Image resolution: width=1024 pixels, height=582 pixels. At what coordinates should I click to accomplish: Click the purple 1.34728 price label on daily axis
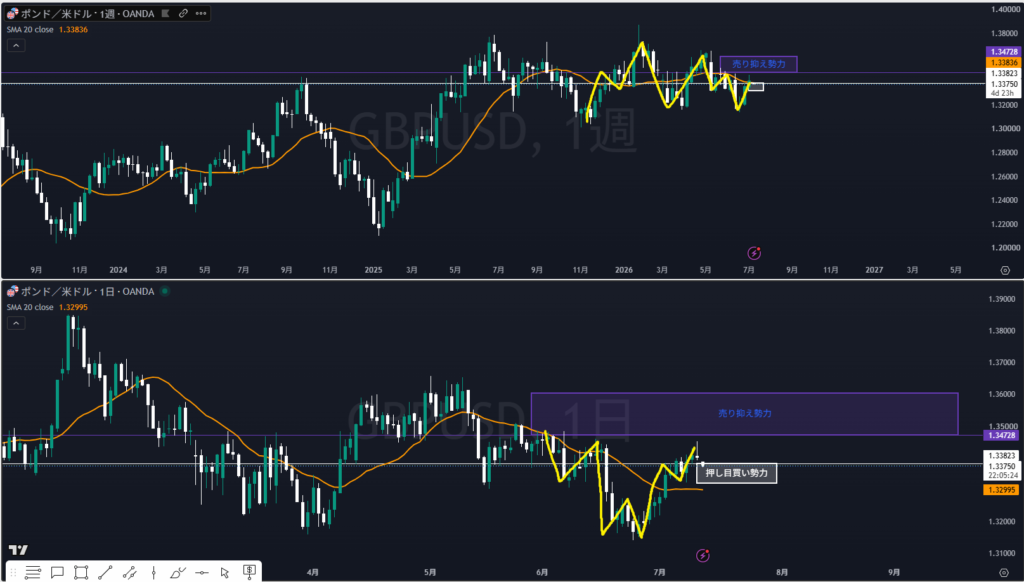(1000, 435)
